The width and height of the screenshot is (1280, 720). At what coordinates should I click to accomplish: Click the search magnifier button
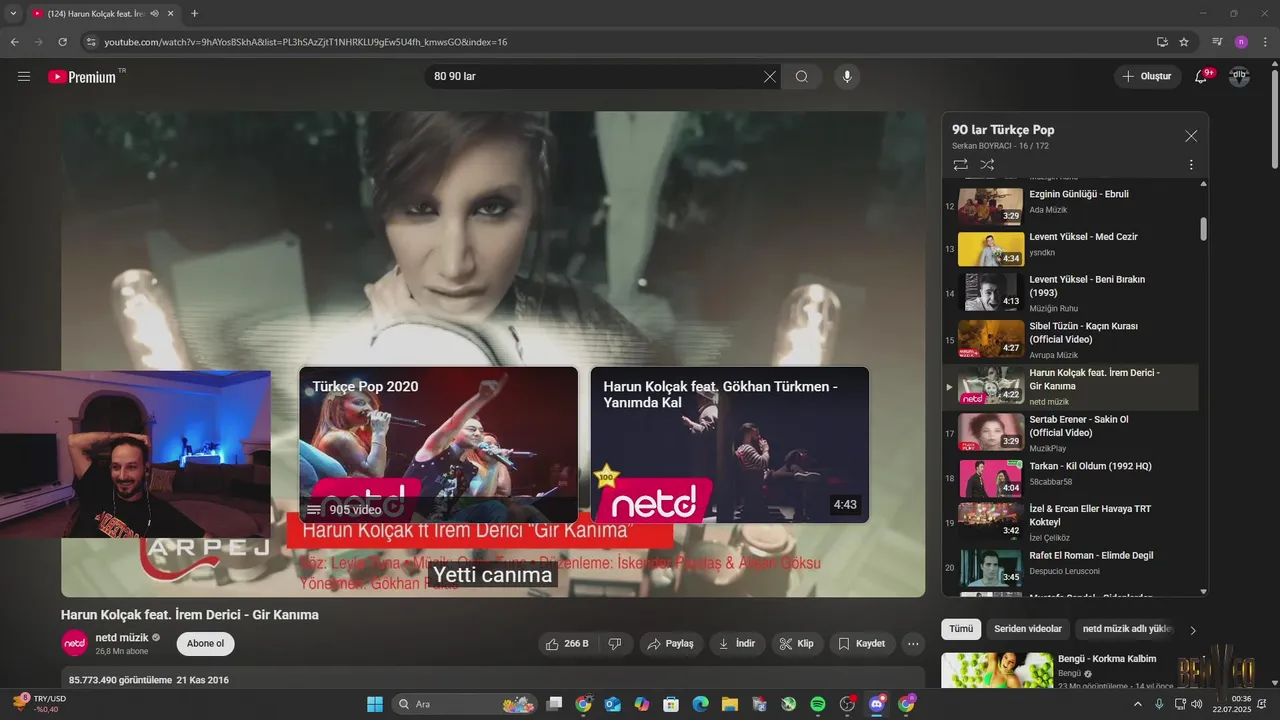802,77
